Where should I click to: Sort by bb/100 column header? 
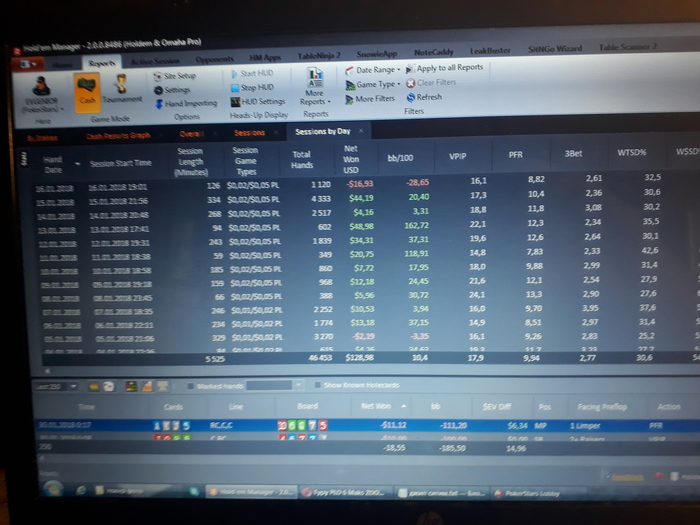click(x=400, y=158)
